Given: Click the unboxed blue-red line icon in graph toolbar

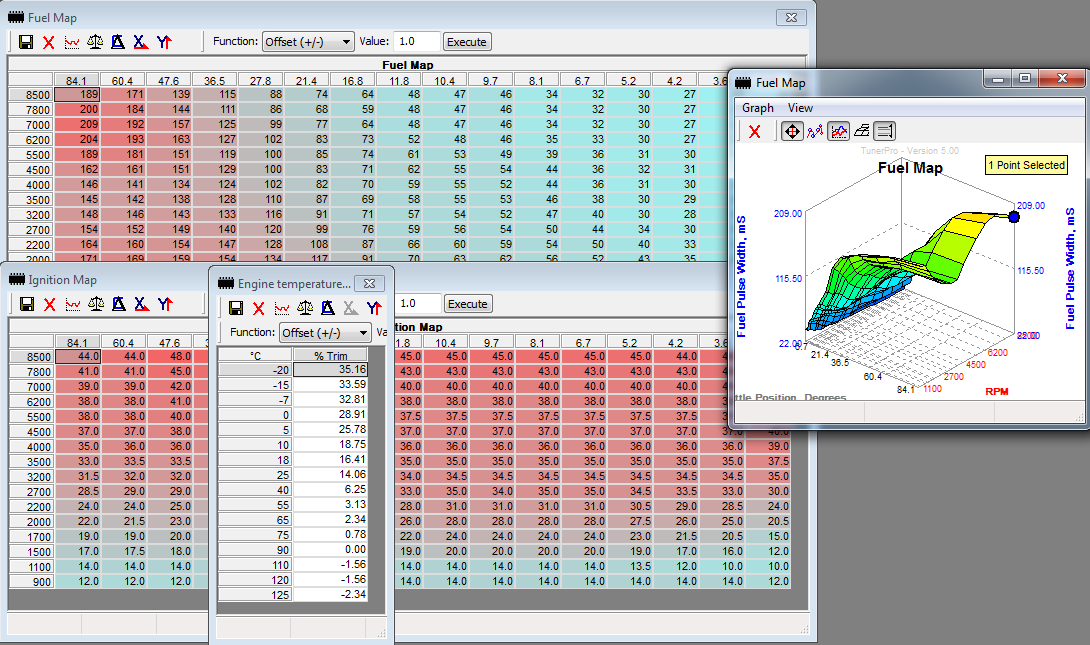Looking at the screenshot, I should pyautogui.click(x=814, y=131).
